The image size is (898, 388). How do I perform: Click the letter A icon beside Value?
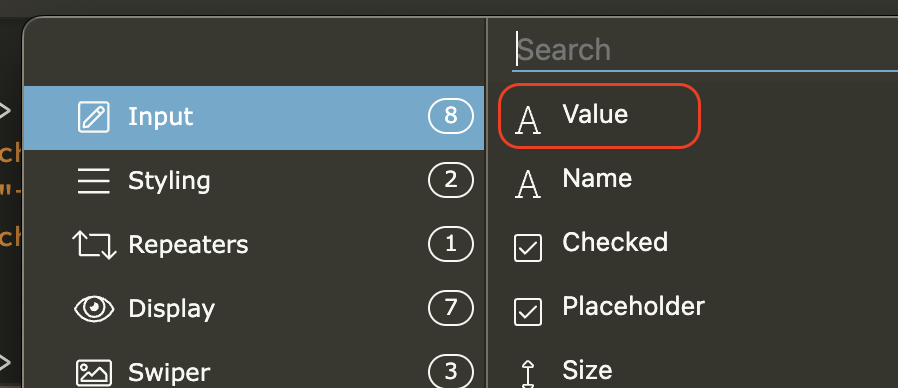[527, 121]
